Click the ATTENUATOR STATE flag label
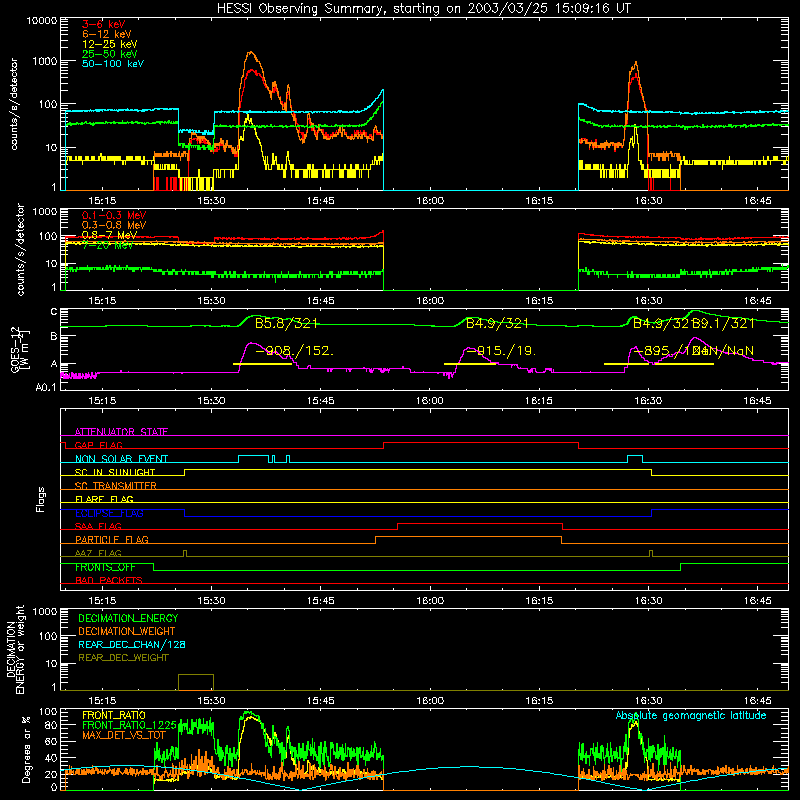This screenshot has height=800, width=800. tap(121, 432)
